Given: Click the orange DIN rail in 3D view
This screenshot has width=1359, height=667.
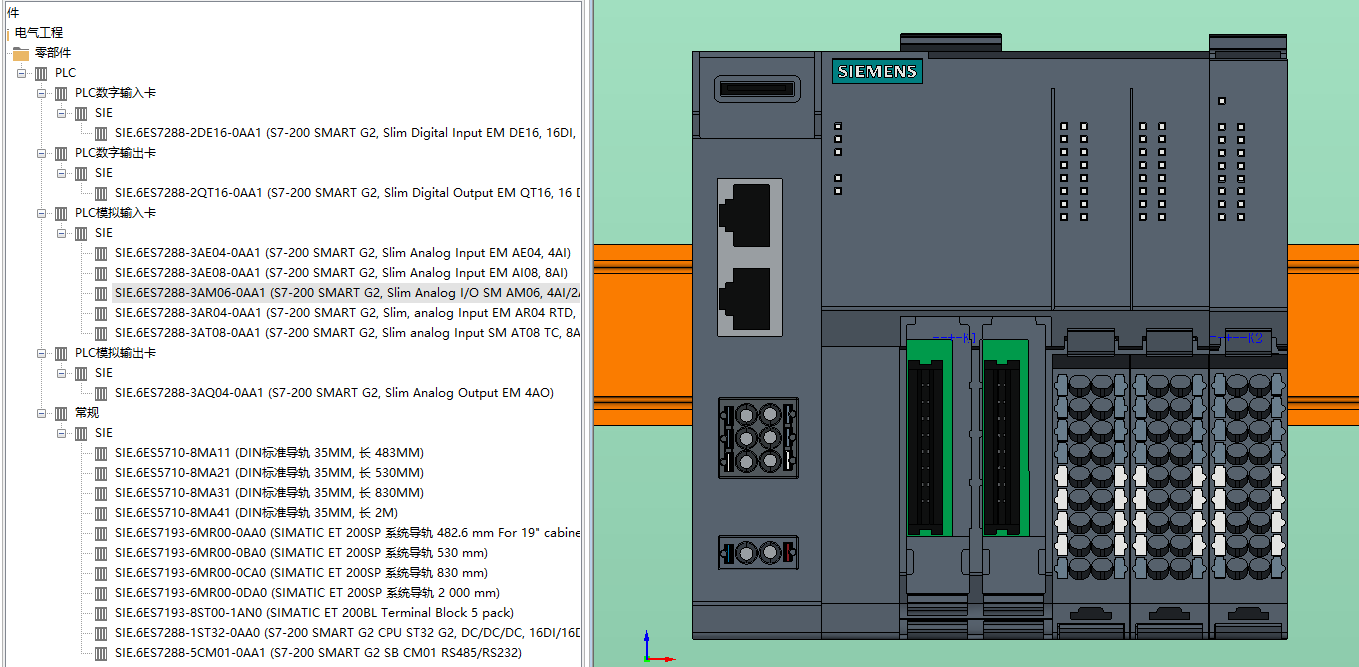Looking at the screenshot, I should [641, 333].
